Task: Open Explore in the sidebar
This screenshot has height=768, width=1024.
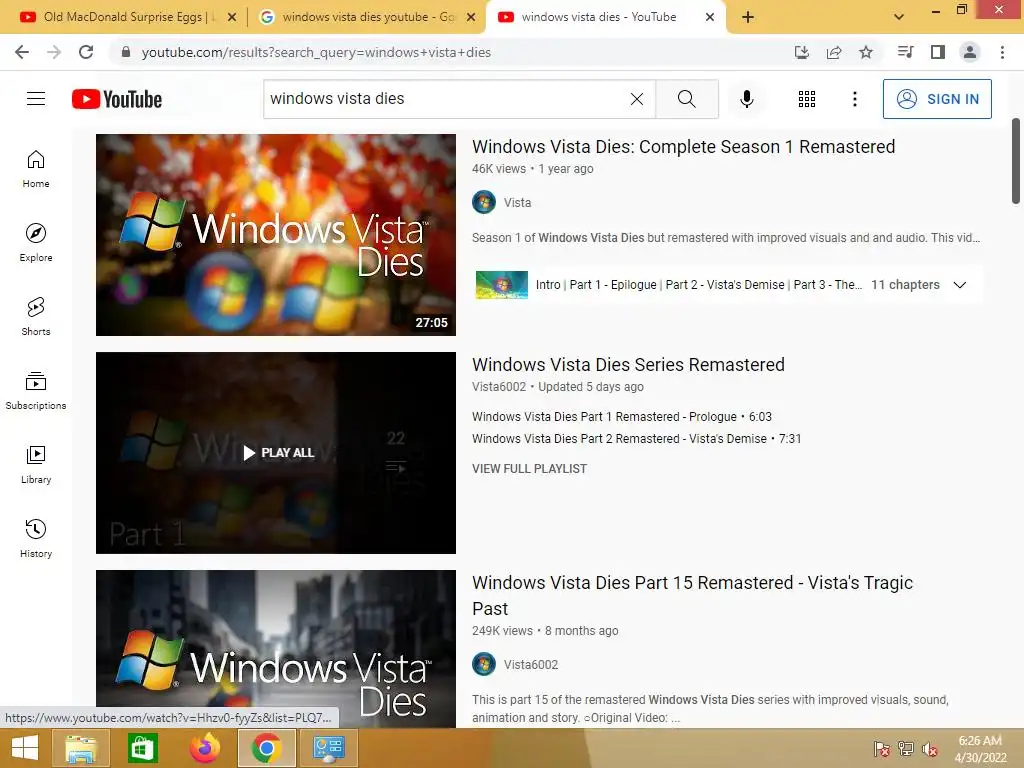Action: point(36,242)
